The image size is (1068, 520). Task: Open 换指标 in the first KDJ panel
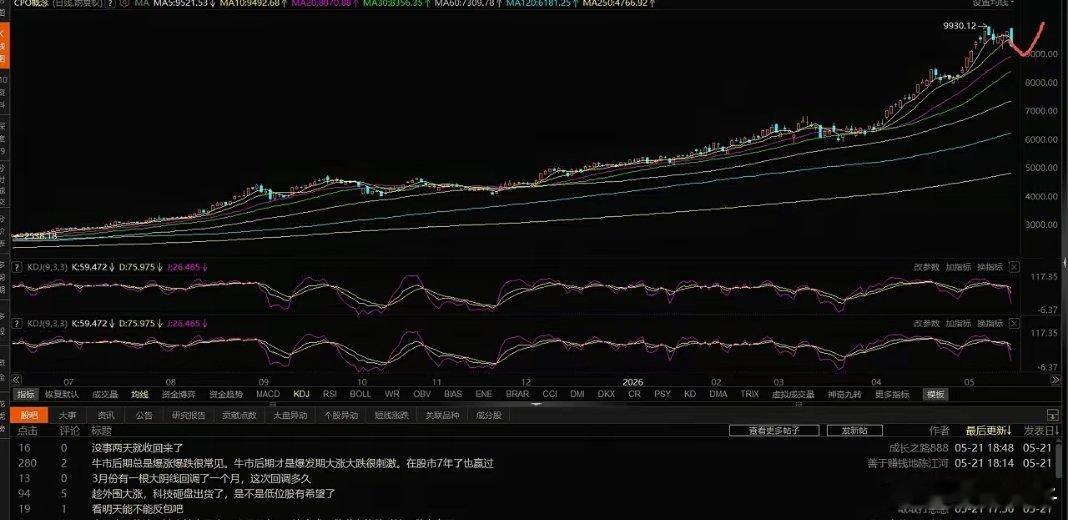990,267
